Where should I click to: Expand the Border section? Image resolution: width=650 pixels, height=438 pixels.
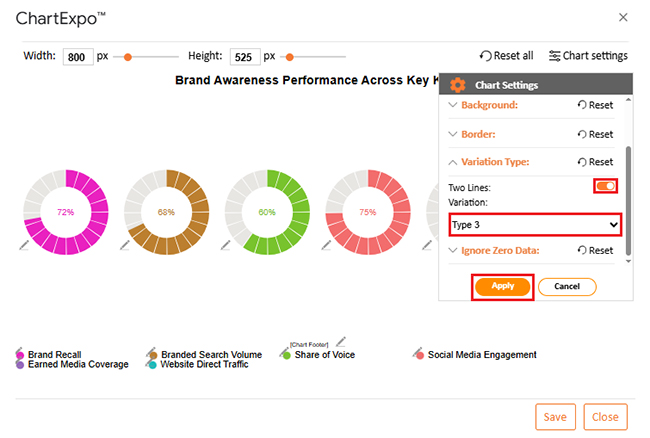[x=453, y=134]
